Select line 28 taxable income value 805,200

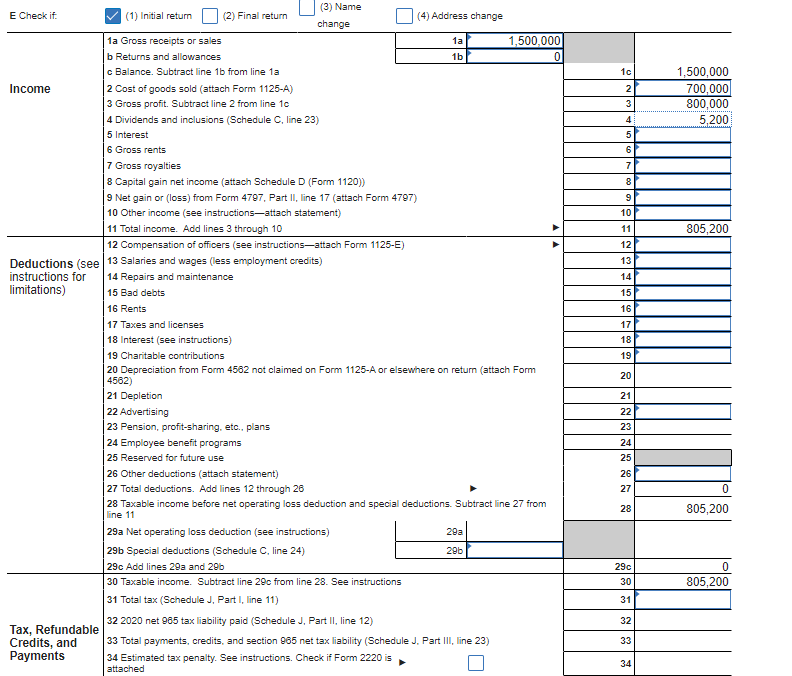[707, 509]
